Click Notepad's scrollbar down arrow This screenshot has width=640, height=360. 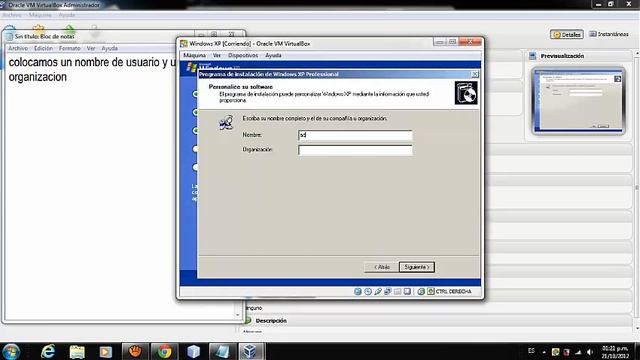[238, 315]
